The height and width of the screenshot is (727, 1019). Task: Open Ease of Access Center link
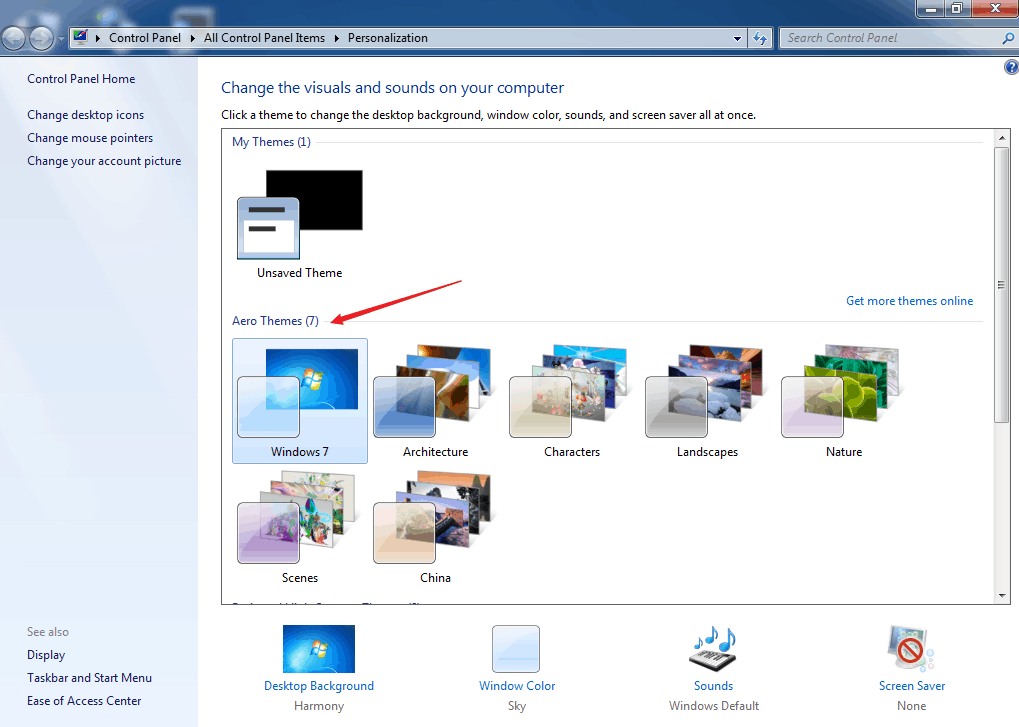click(84, 700)
